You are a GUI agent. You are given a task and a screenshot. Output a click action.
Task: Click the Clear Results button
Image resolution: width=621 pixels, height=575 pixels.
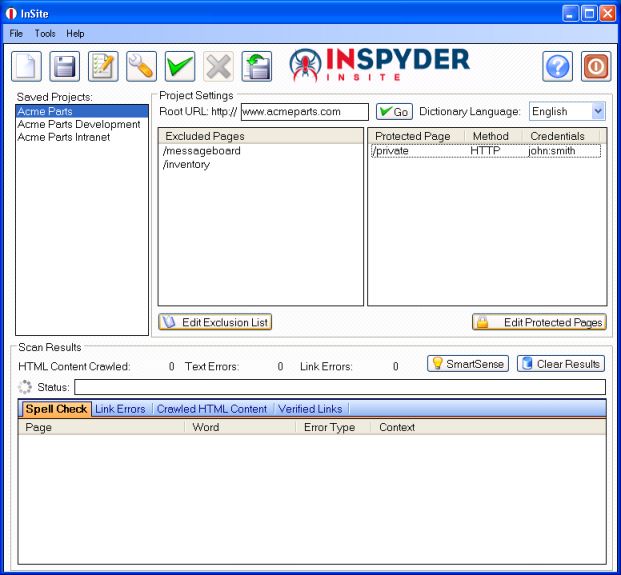coord(561,364)
